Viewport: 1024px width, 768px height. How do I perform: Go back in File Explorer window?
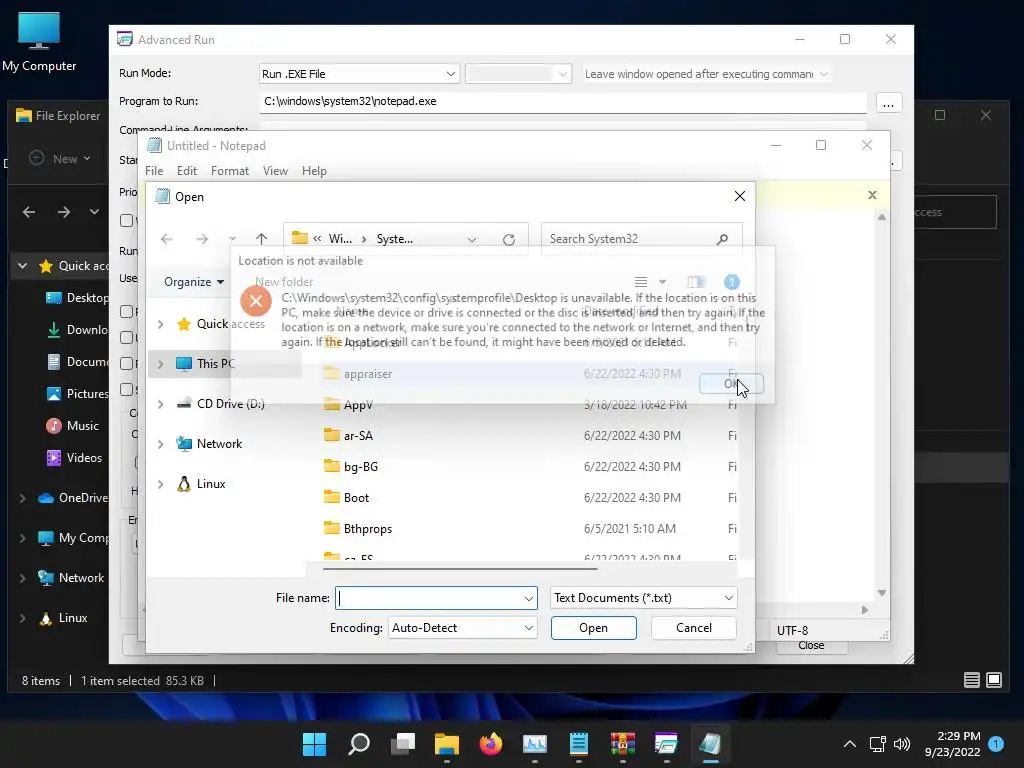point(29,212)
